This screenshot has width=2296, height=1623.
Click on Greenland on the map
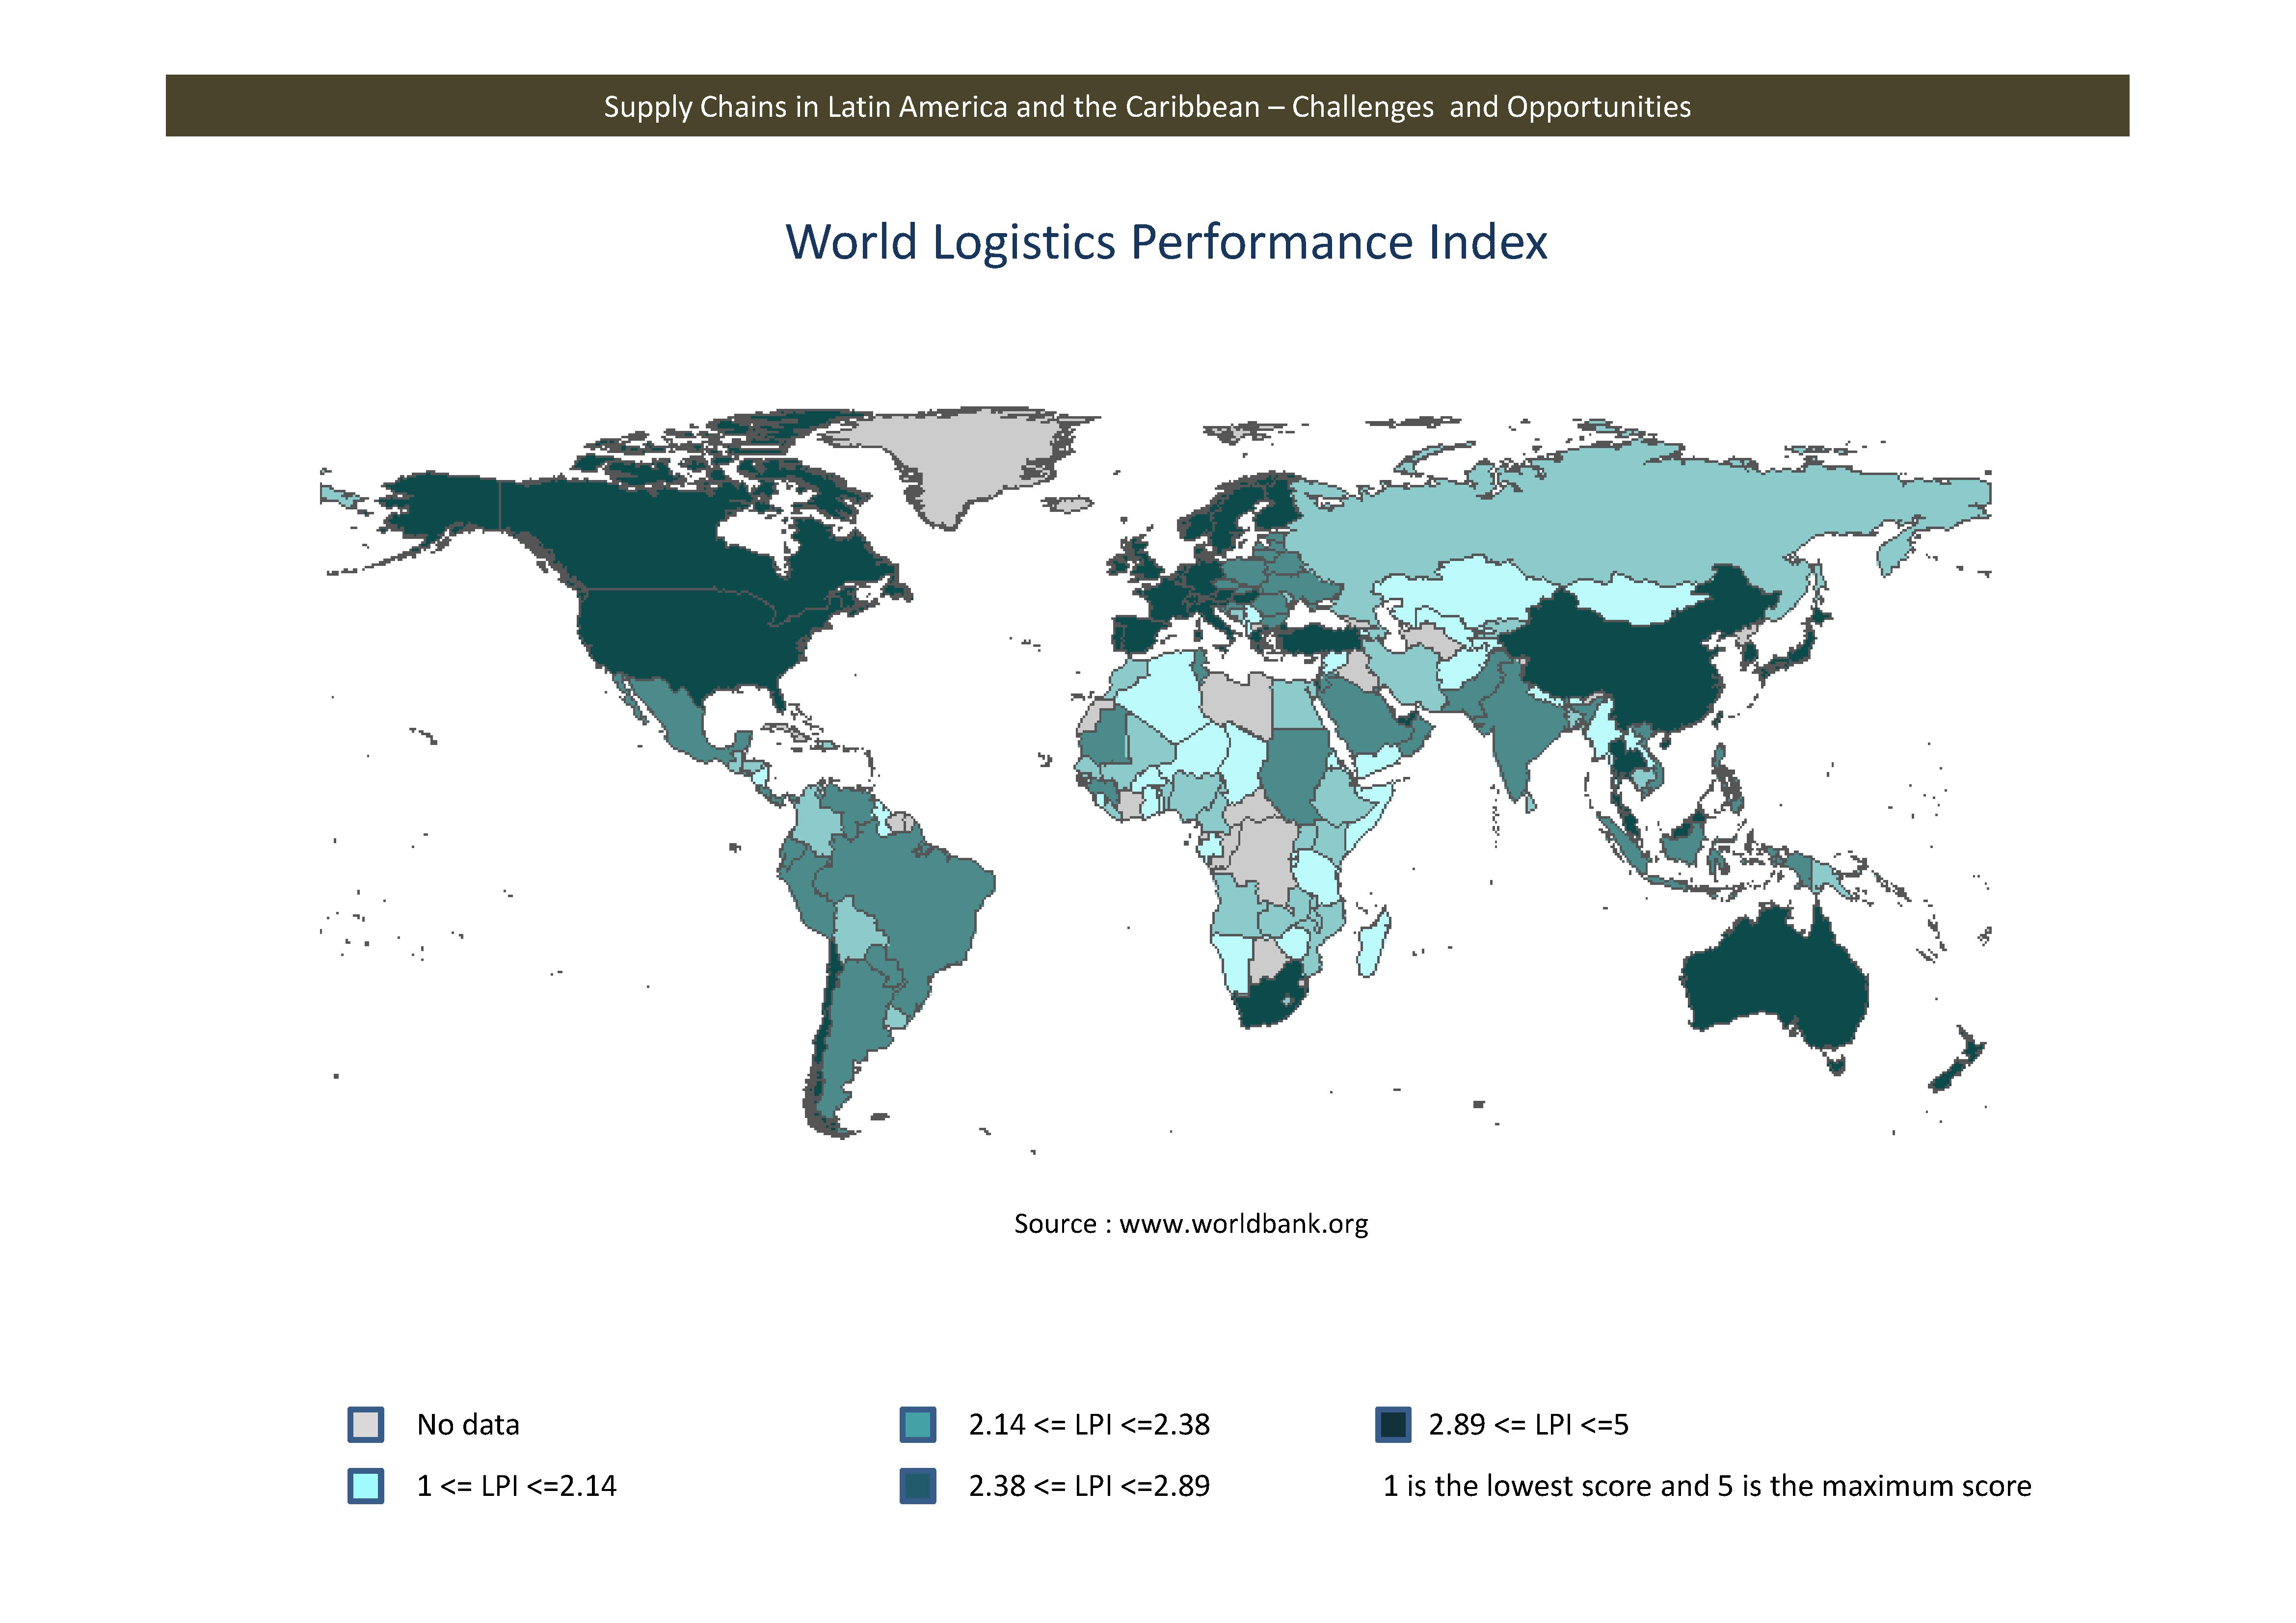965,455
